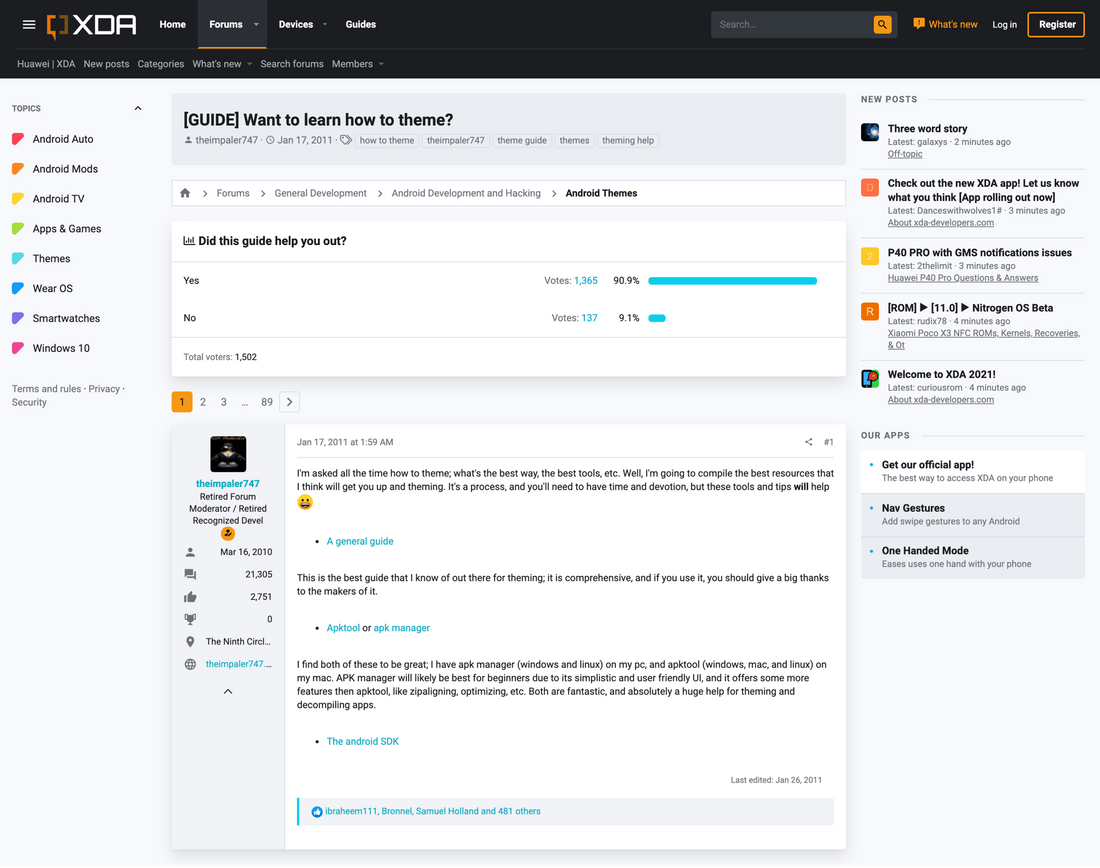Open the Apktool link in the post
This screenshot has width=1100, height=868.
343,628
